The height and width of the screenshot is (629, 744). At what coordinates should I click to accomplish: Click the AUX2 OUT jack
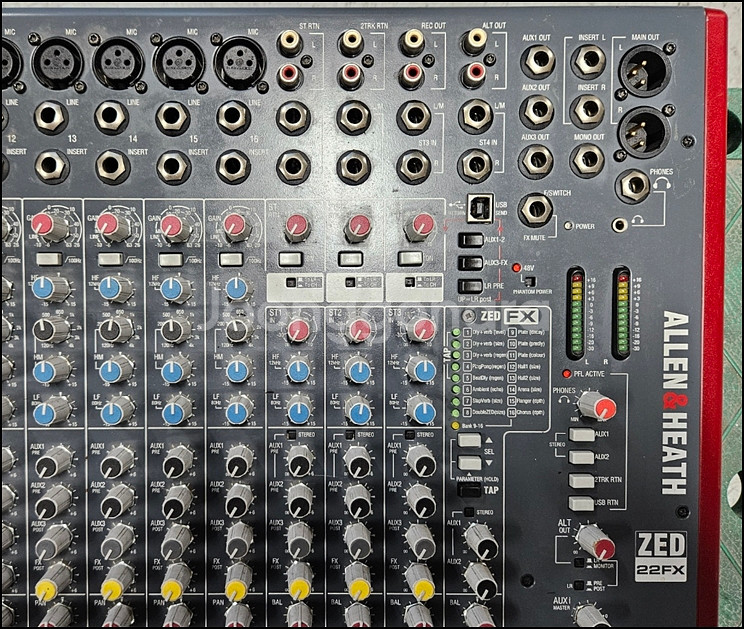point(537,111)
